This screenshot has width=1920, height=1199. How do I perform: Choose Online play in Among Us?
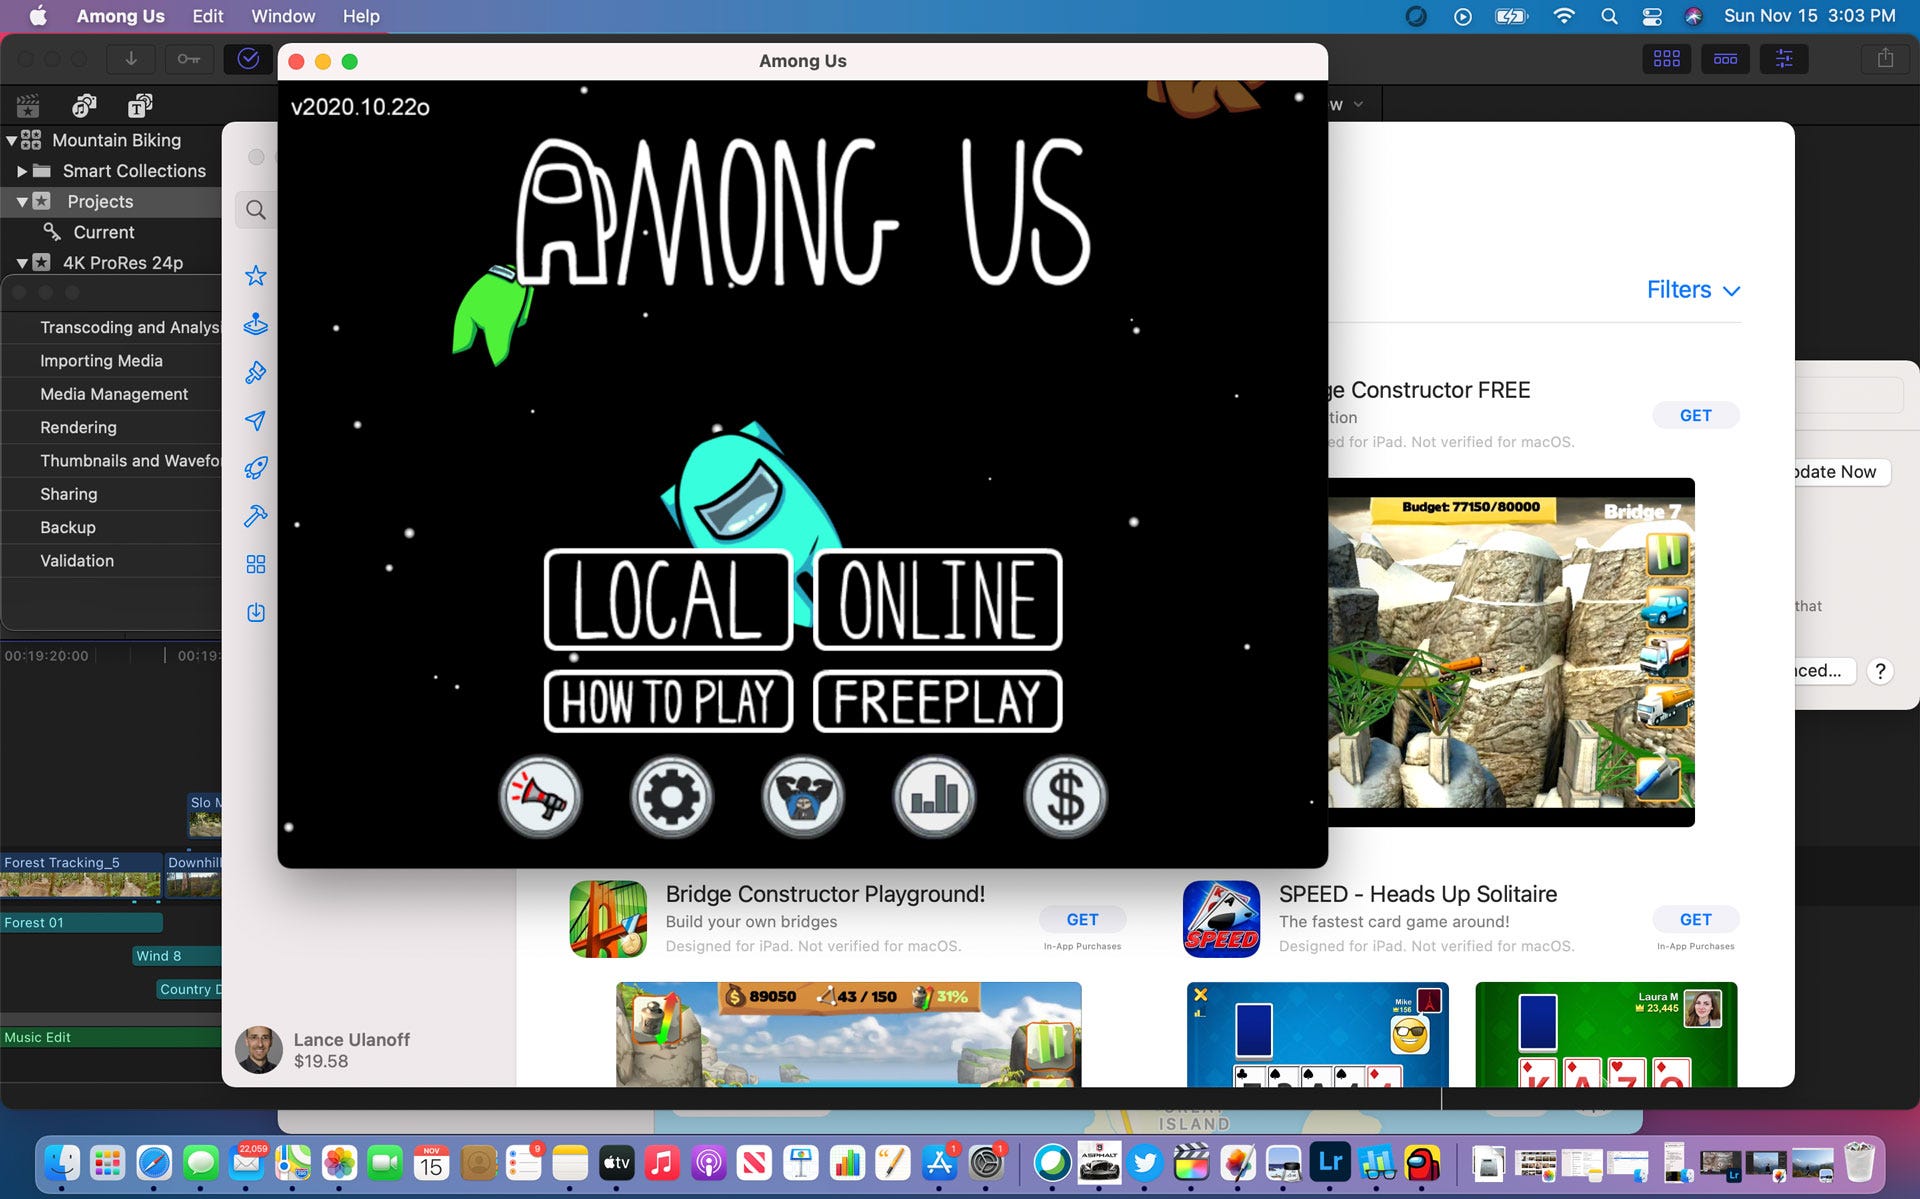937,599
